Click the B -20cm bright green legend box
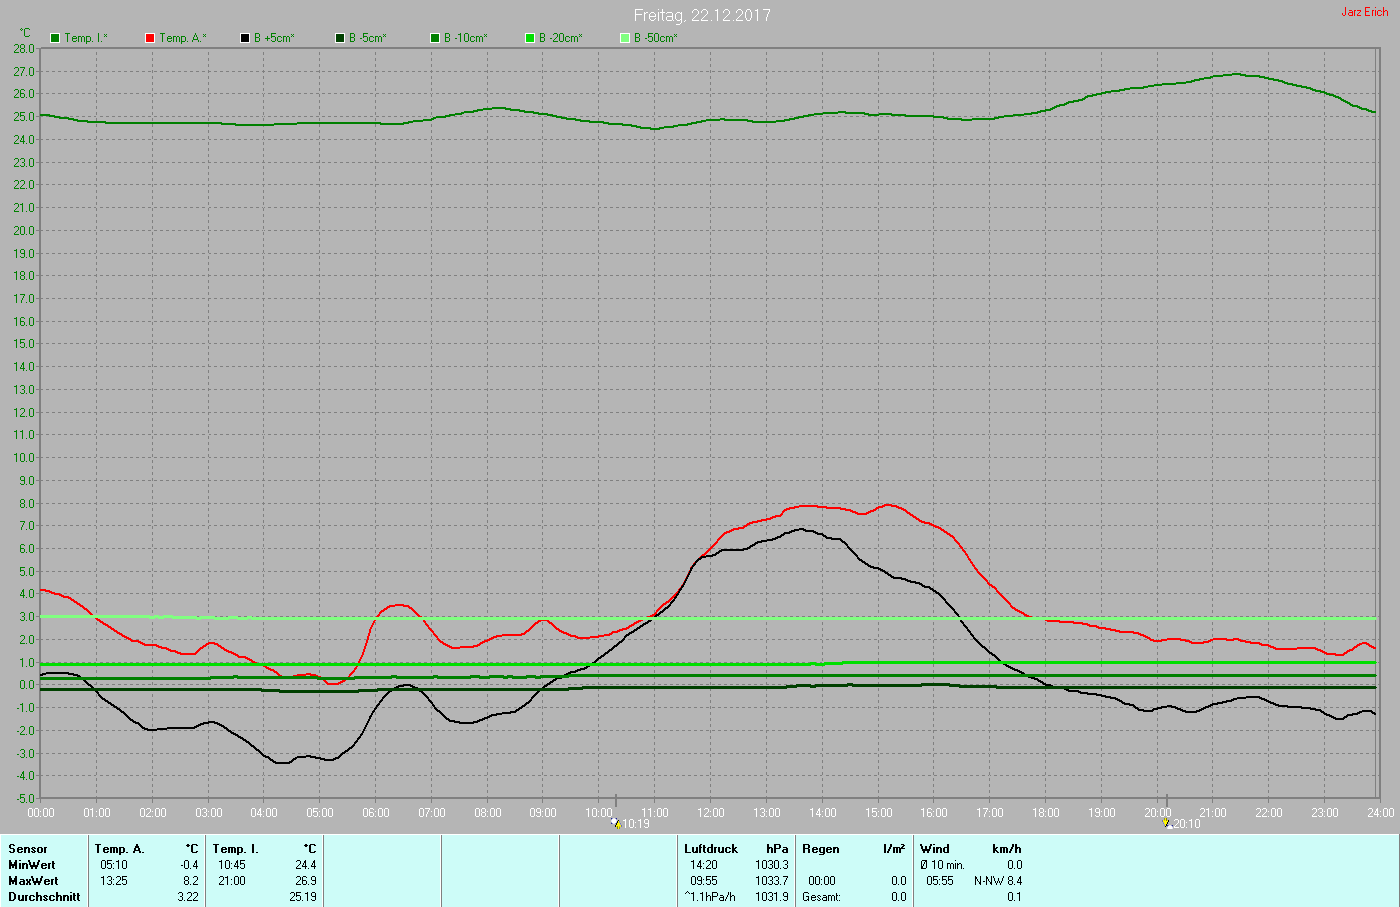The width and height of the screenshot is (1400, 907). [530, 38]
